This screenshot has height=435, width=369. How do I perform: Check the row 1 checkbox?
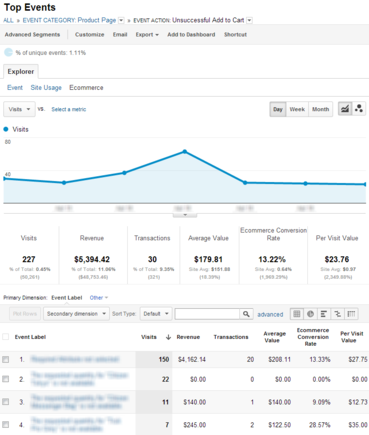(6, 359)
